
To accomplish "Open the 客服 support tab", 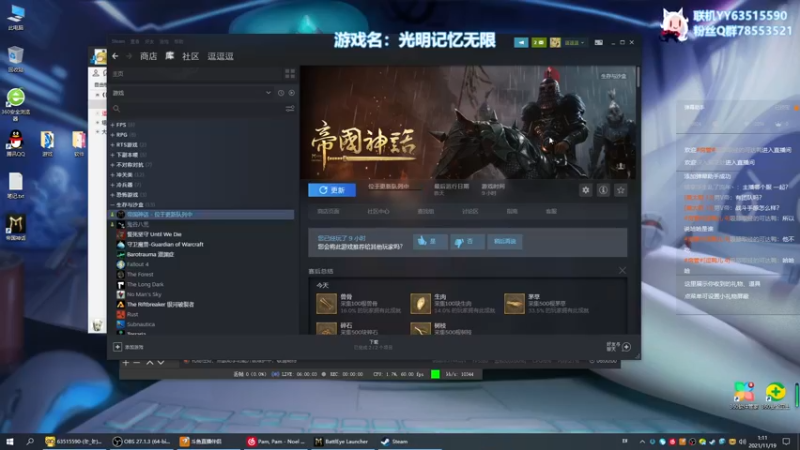I will 551,211.
